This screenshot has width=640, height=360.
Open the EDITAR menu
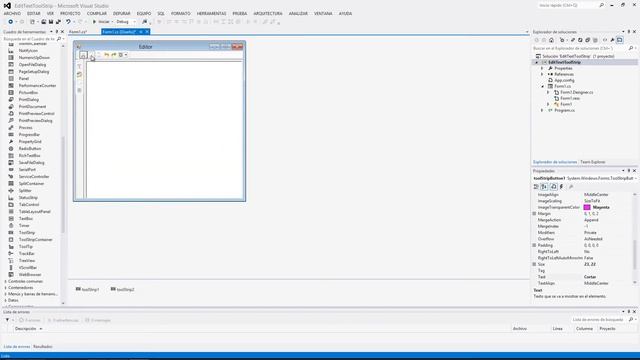coord(34,13)
